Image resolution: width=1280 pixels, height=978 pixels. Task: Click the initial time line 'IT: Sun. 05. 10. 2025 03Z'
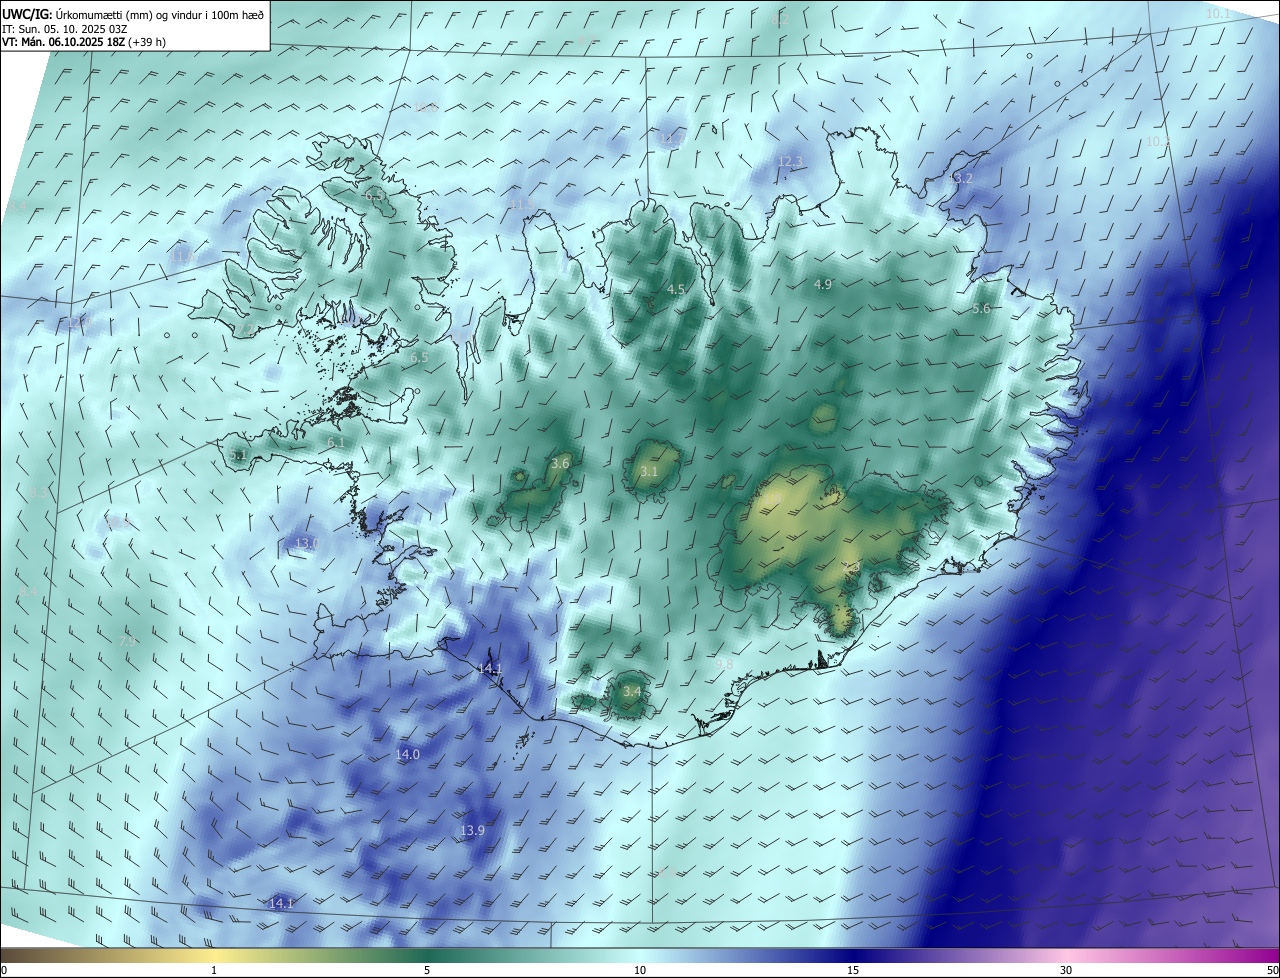click(x=65, y=28)
